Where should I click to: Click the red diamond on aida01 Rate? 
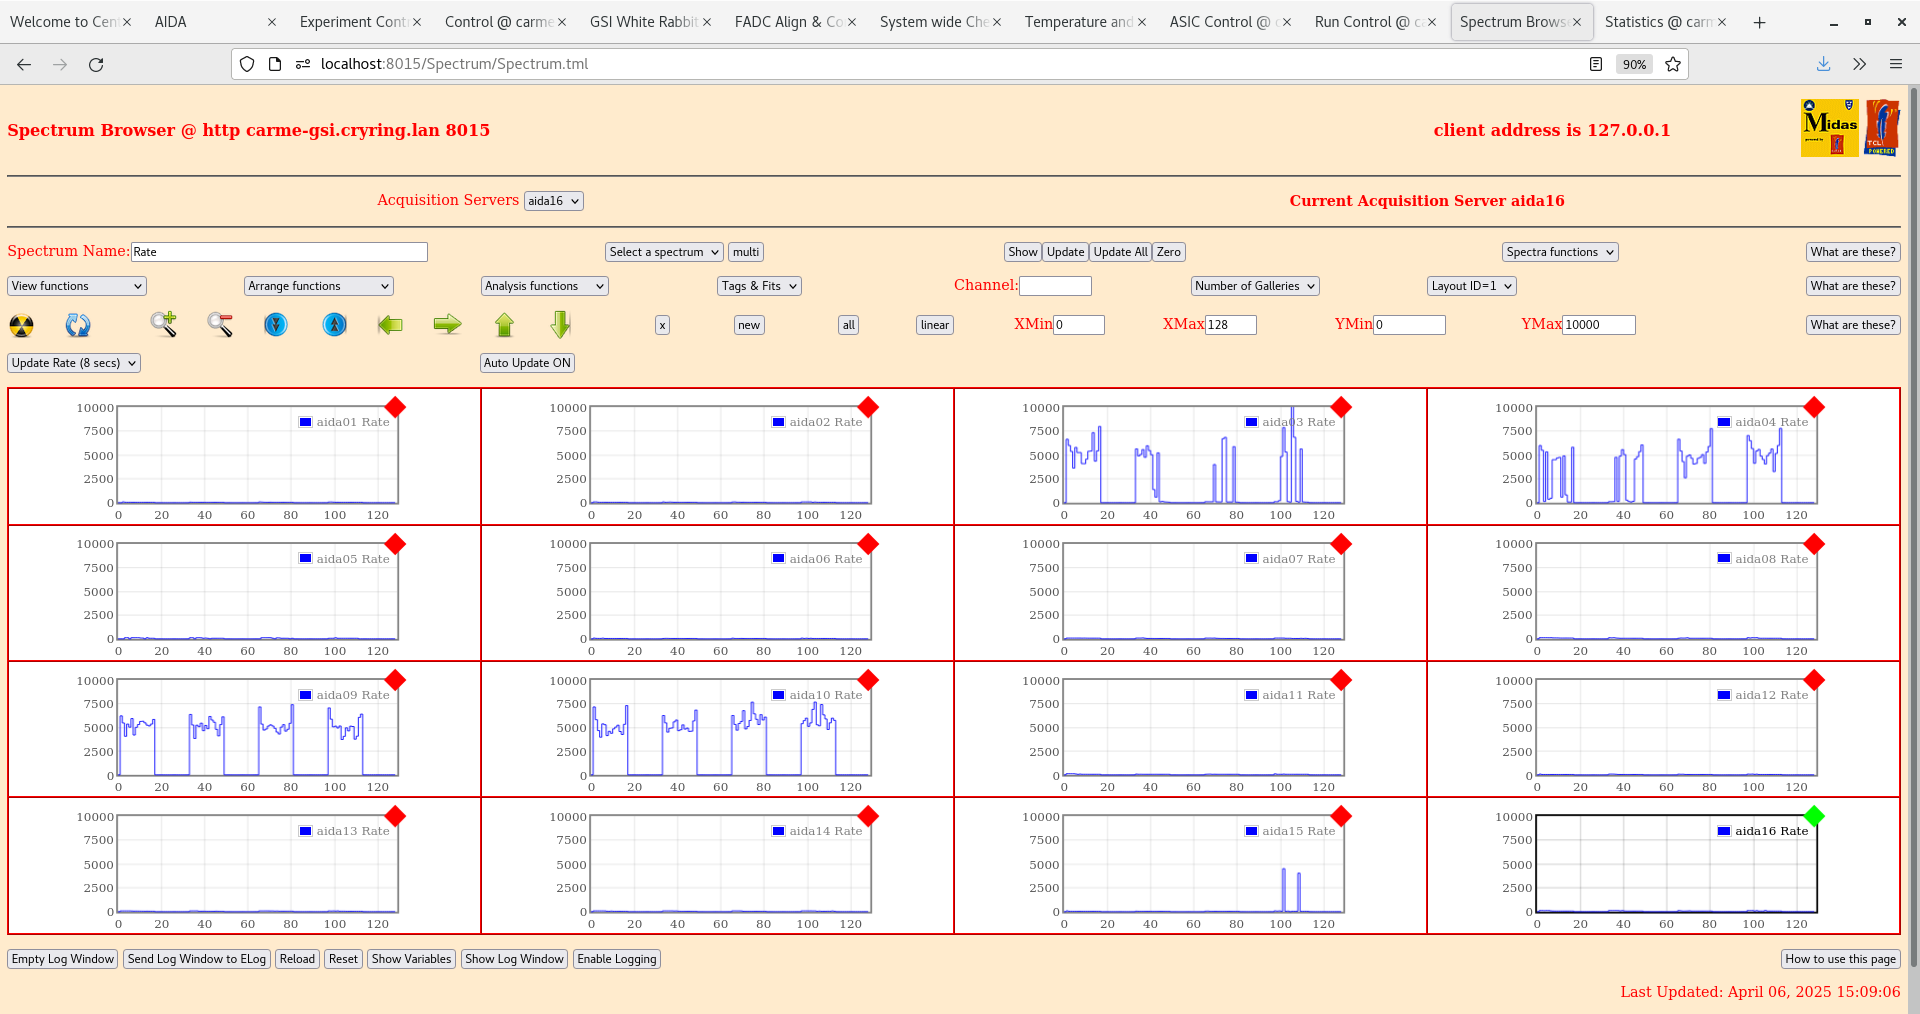point(395,407)
